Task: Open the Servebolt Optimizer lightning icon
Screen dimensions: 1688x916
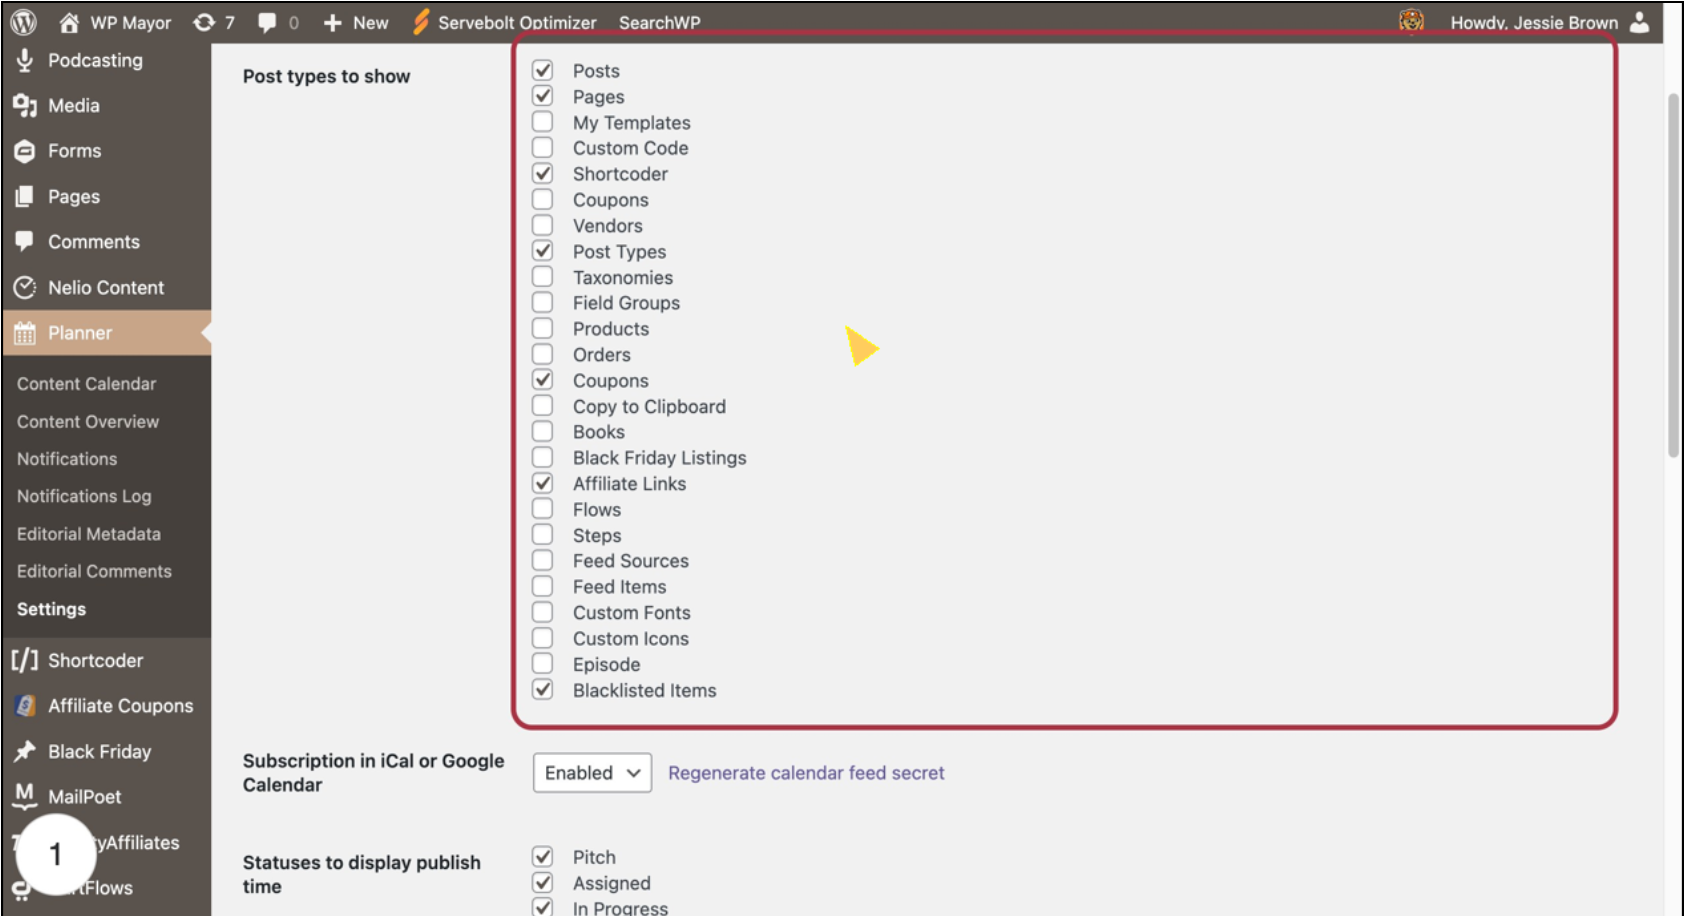Action: click(x=421, y=22)
